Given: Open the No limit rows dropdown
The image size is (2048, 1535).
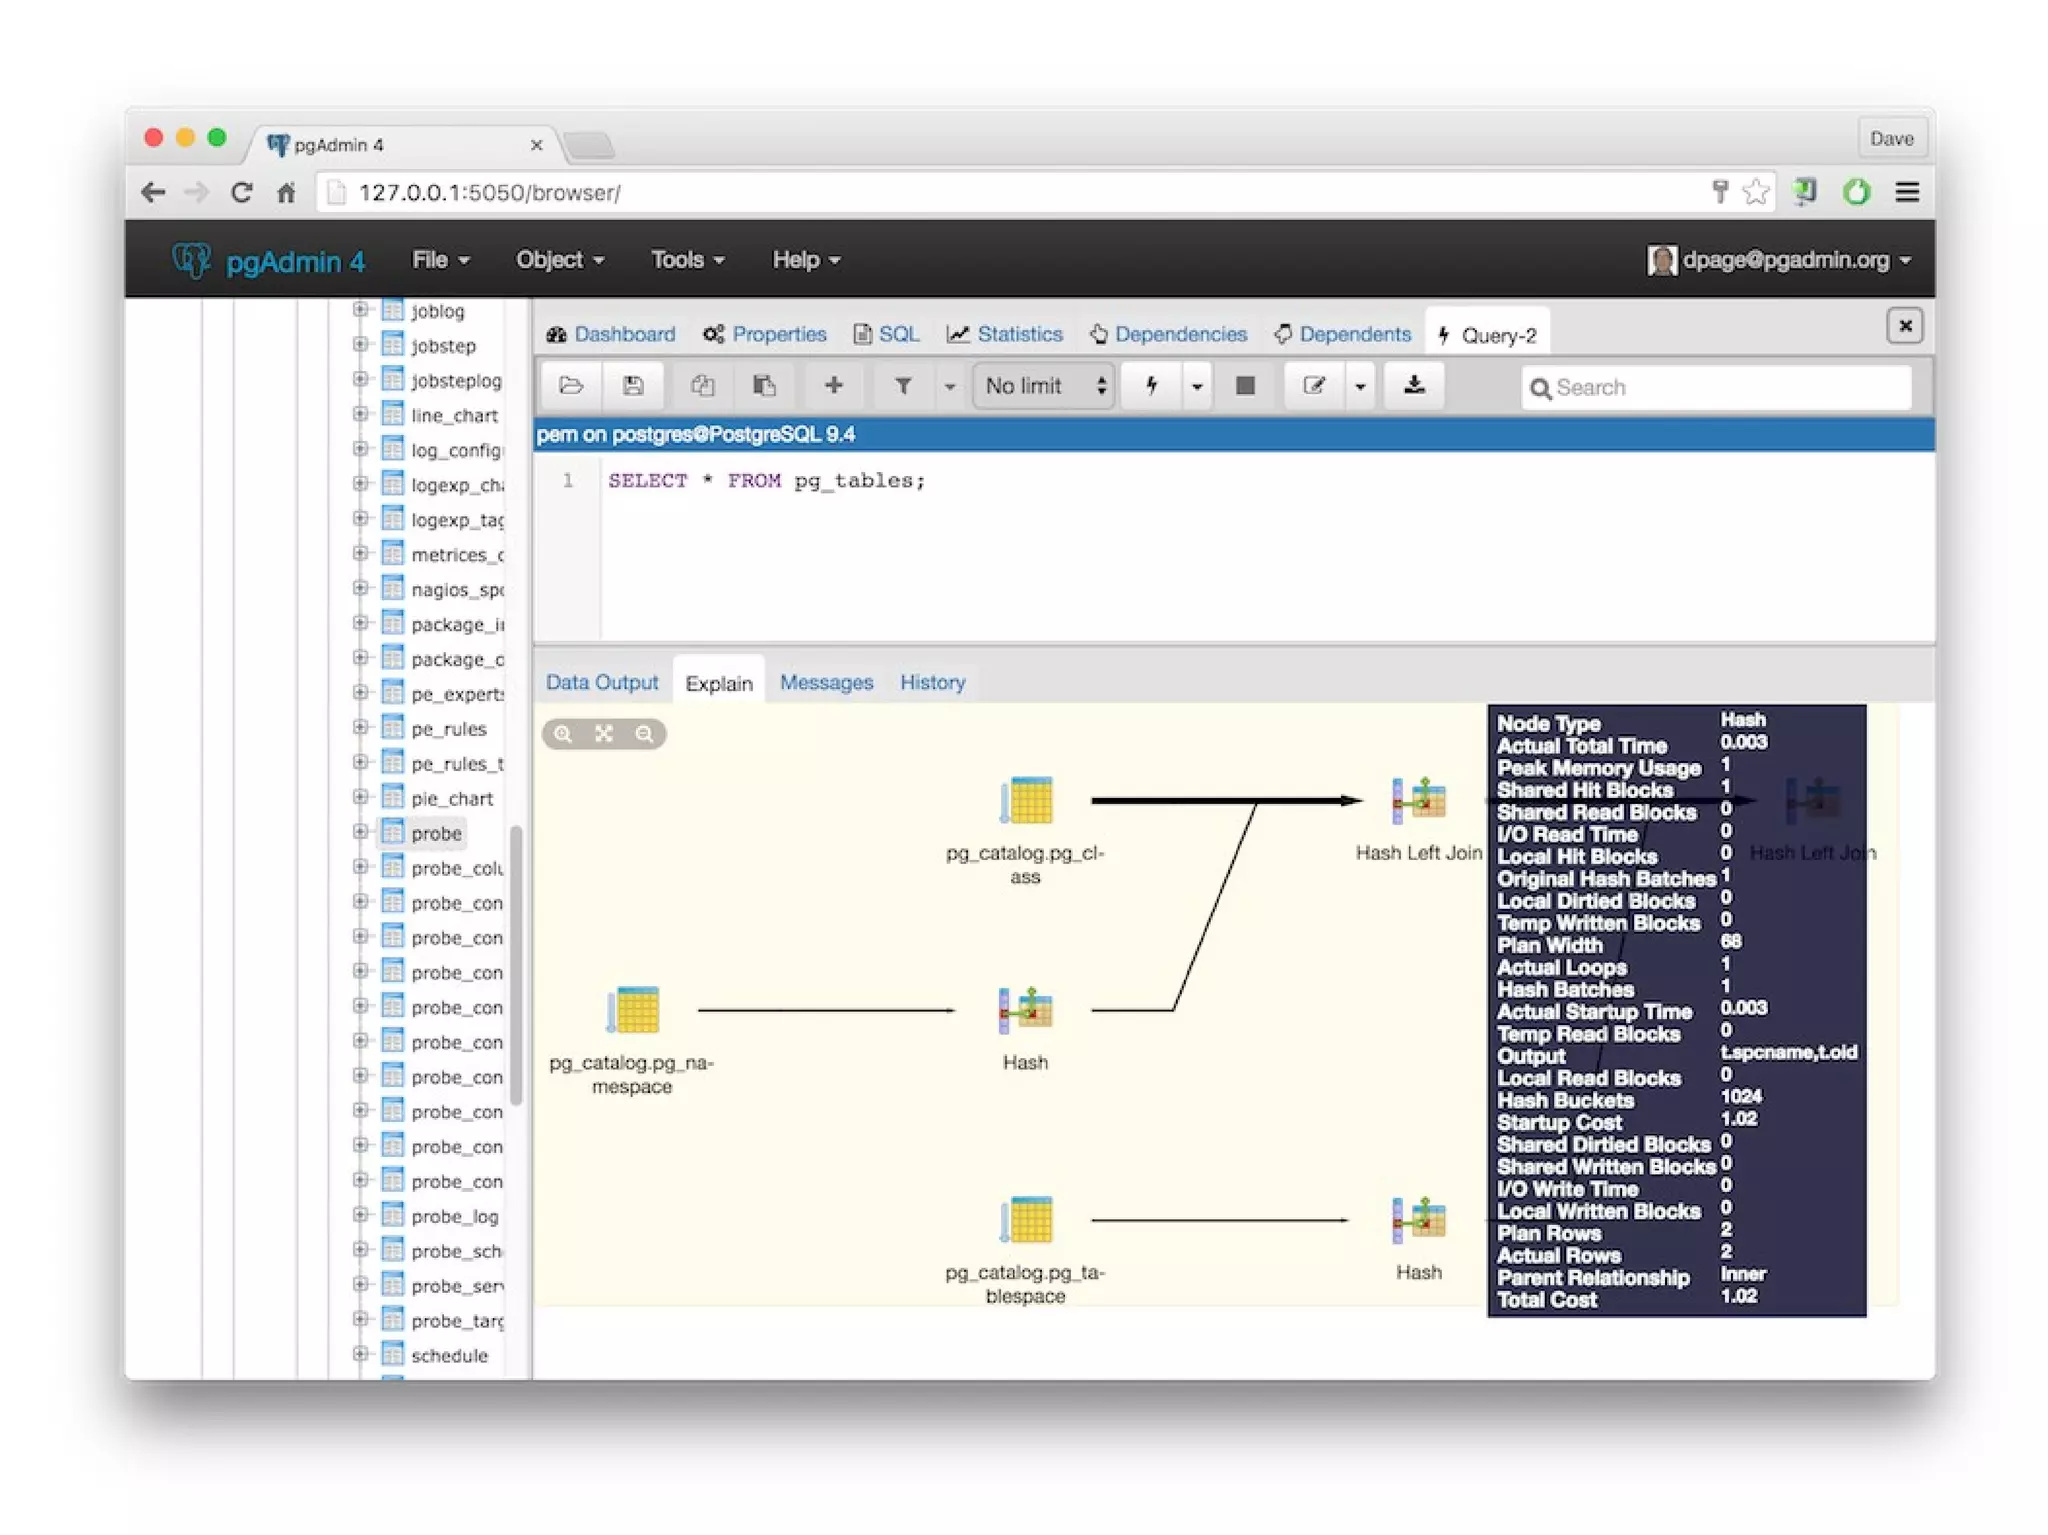Looking at the screenshot, I should (1044, 386).
